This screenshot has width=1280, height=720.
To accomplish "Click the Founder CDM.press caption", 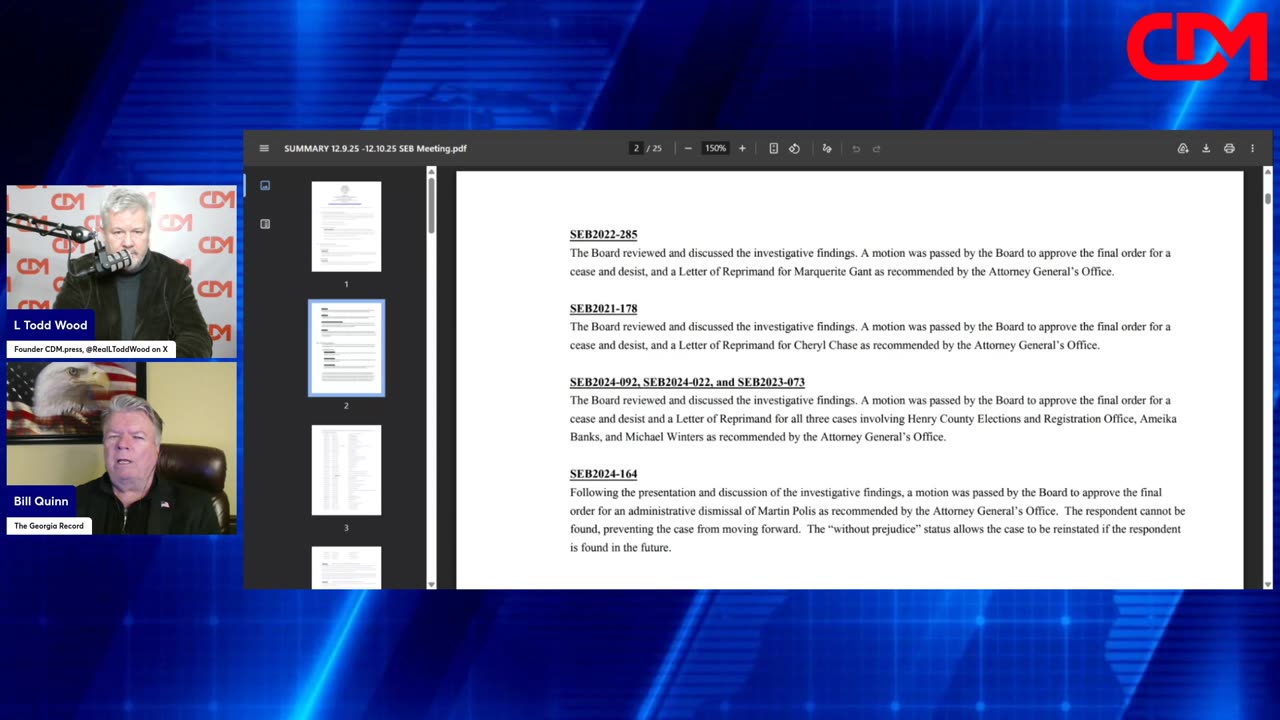I will point(91,349).
